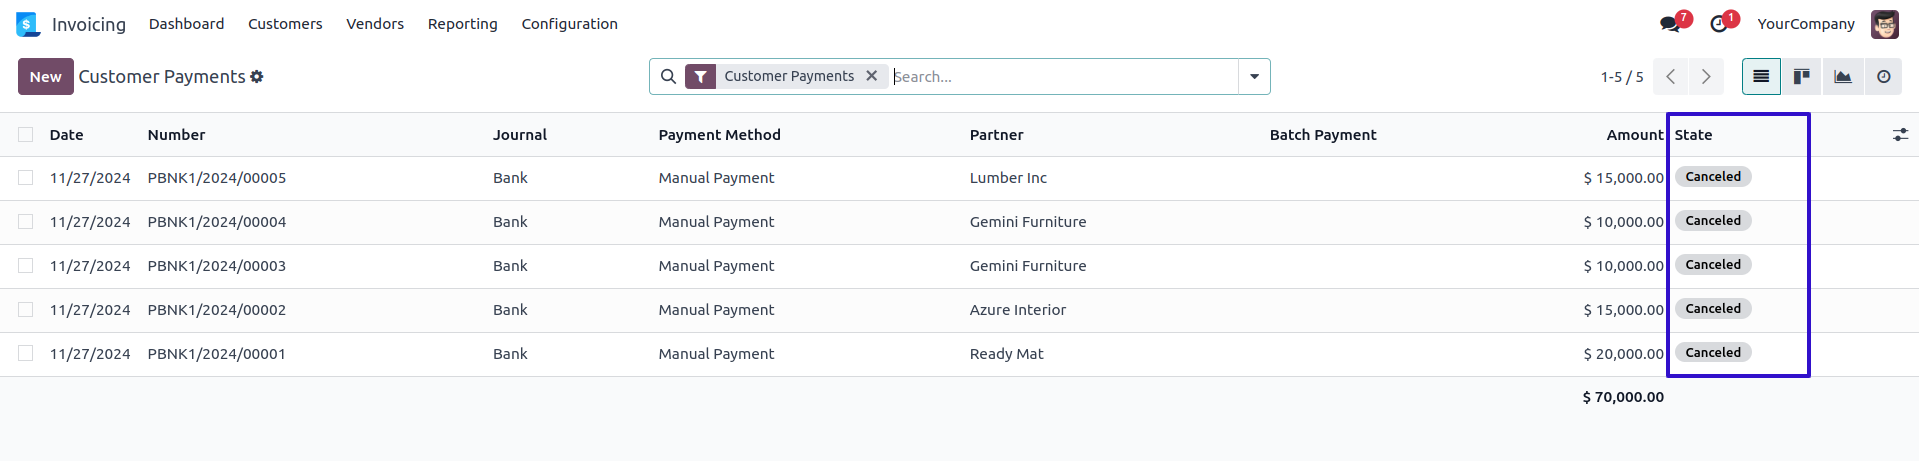This screenshot has width=1919, height=461.
Task: Switch to activity view
Action: coord(1884,77)
